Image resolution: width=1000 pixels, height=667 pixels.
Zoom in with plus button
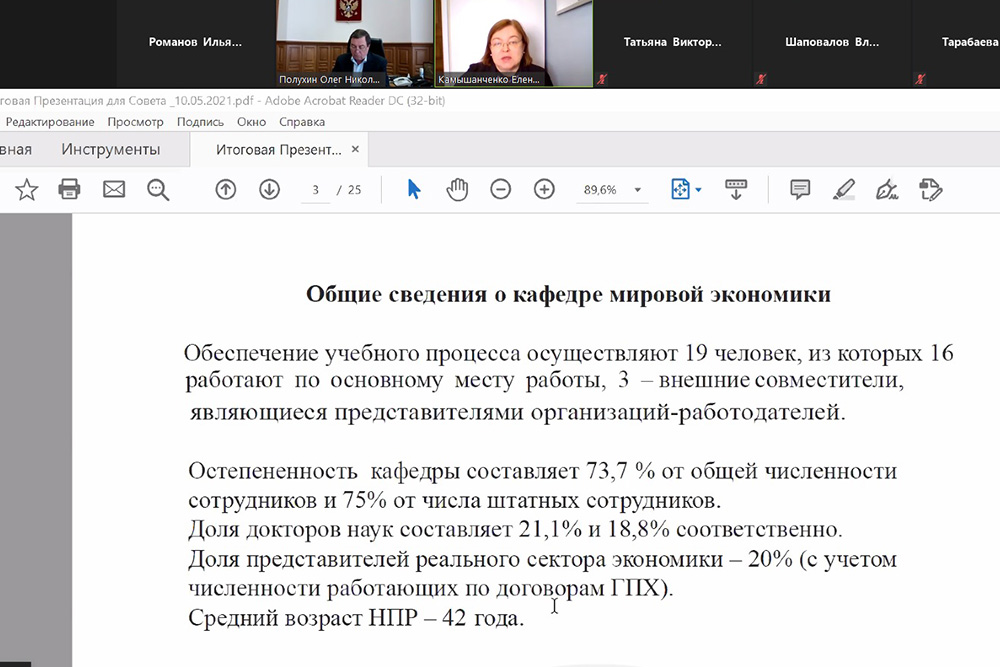544,189
